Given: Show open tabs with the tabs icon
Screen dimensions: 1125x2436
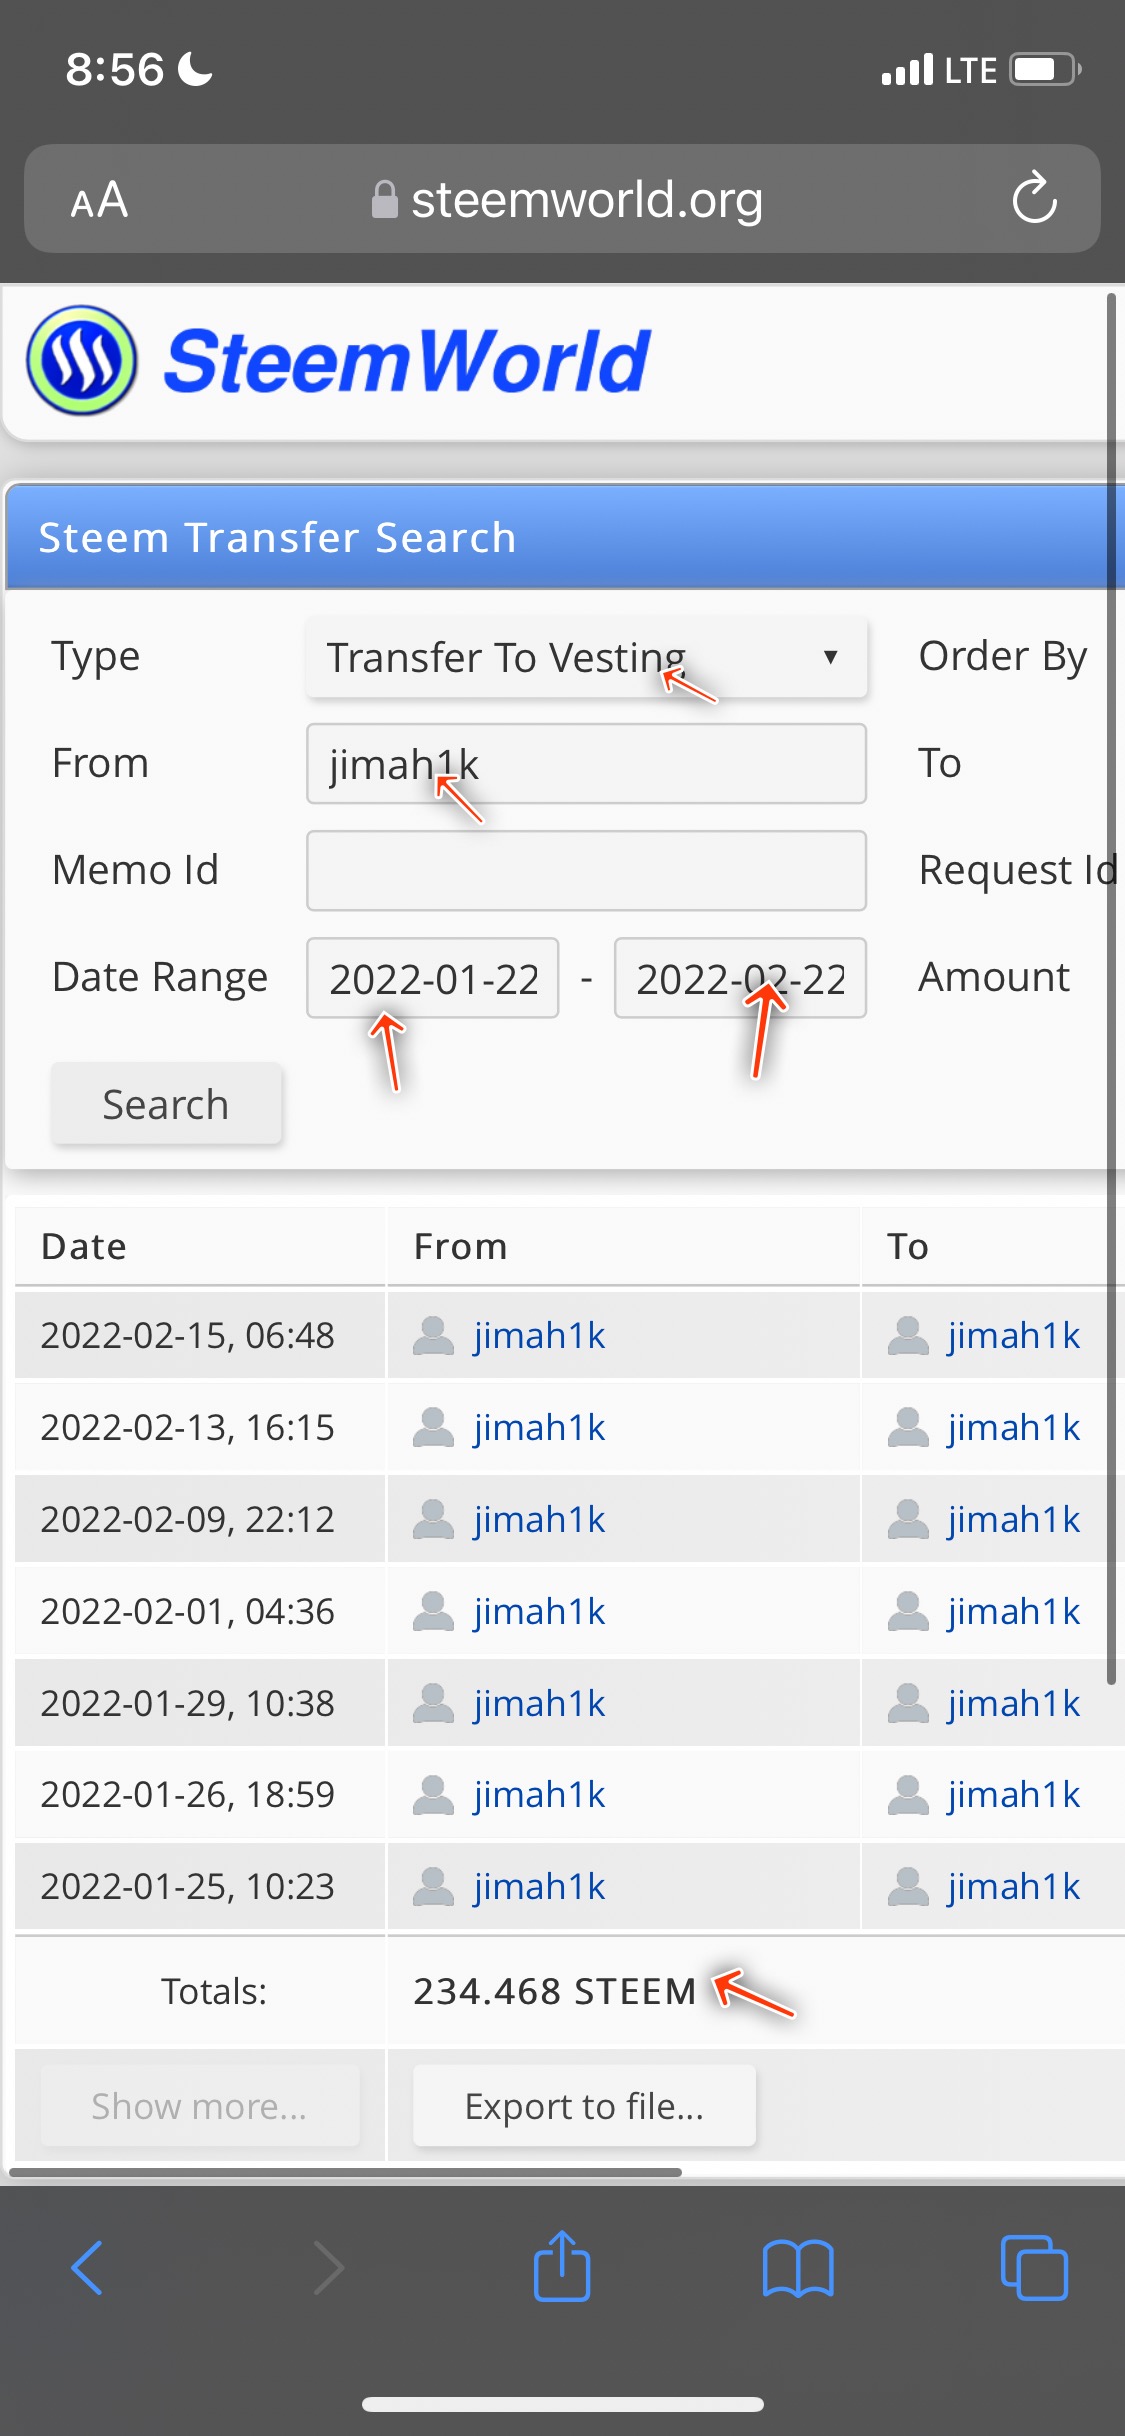Looking at the screenshot, I should pyautogui.click(x=1034, y=2267).
